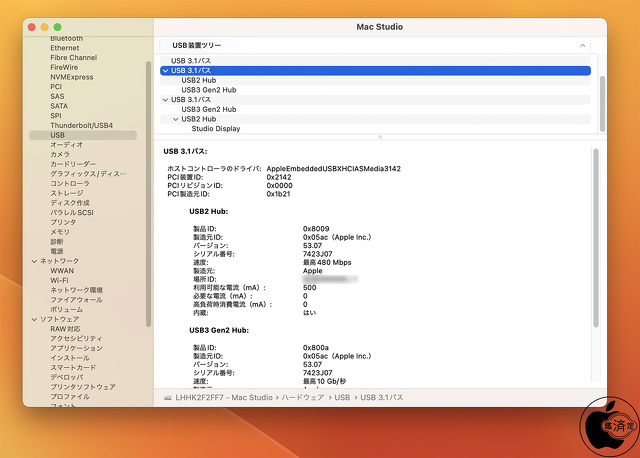Select ディスク作成 in the sidebar

[70, 203]
